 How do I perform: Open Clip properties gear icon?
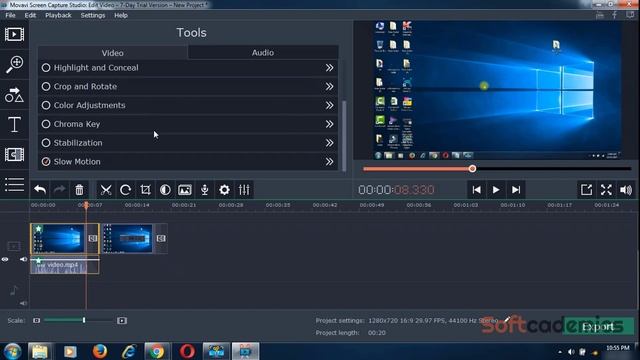(224, 190)
